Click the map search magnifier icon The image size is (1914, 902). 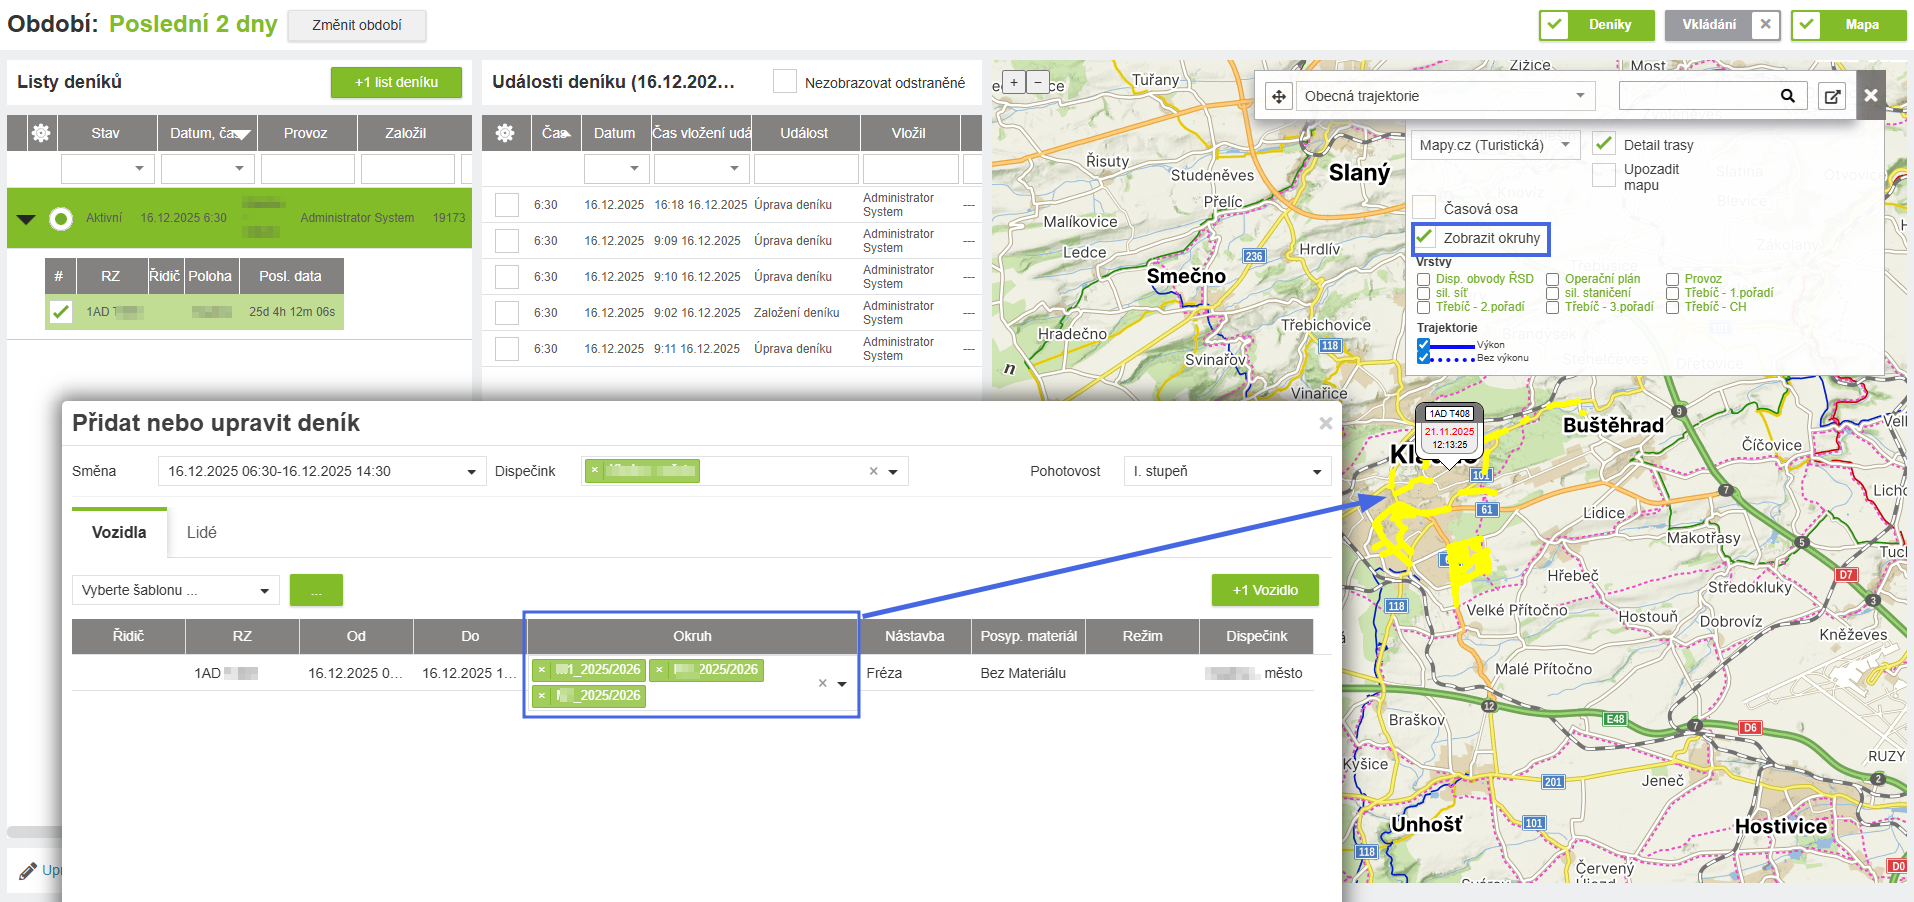pyautogui.click(x=1787, y=96)
